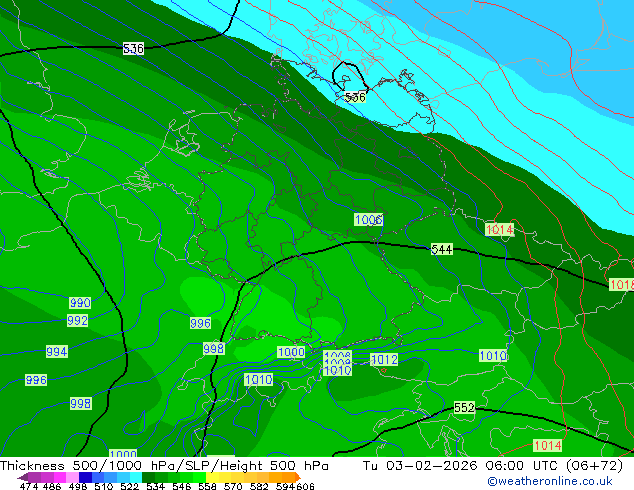Select the map title 'Thickness 500/1000 hPa/SLP/Height 500 hPa'
Viewport: 634px width, 490px height.
[x=164, y=466]
